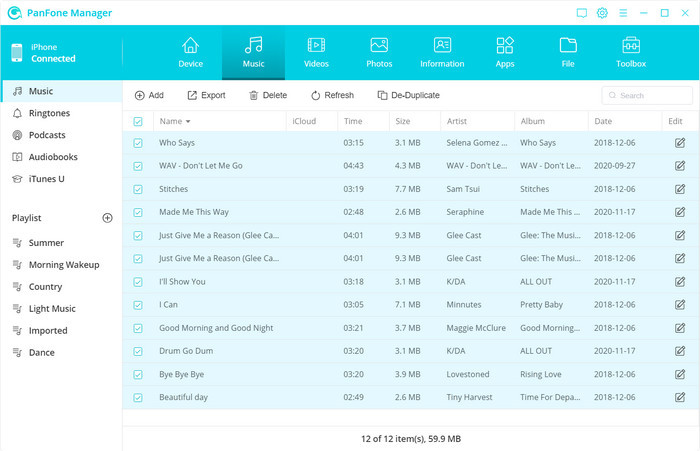
Task: Select the Music top tab
Action: pos(254,53)
